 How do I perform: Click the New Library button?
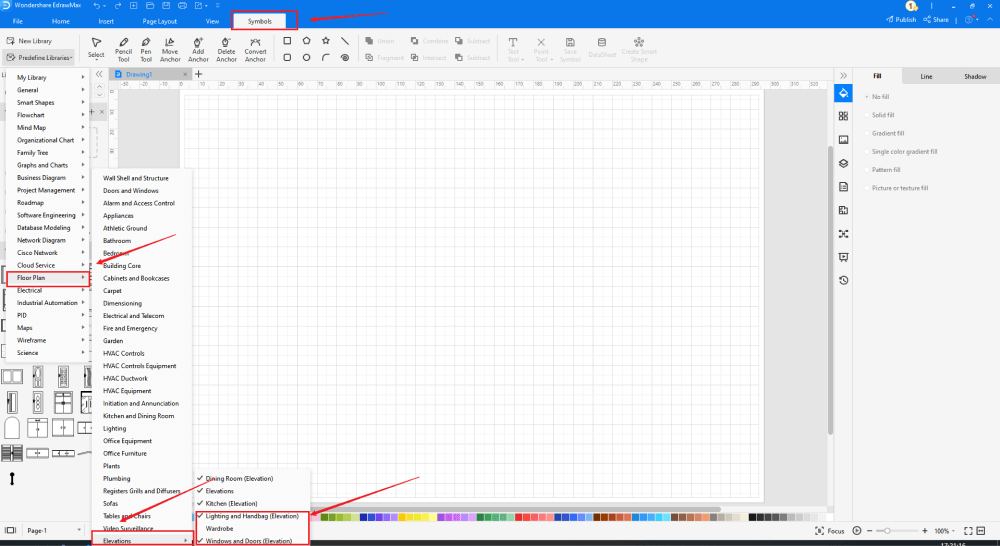tap(34, 41)
